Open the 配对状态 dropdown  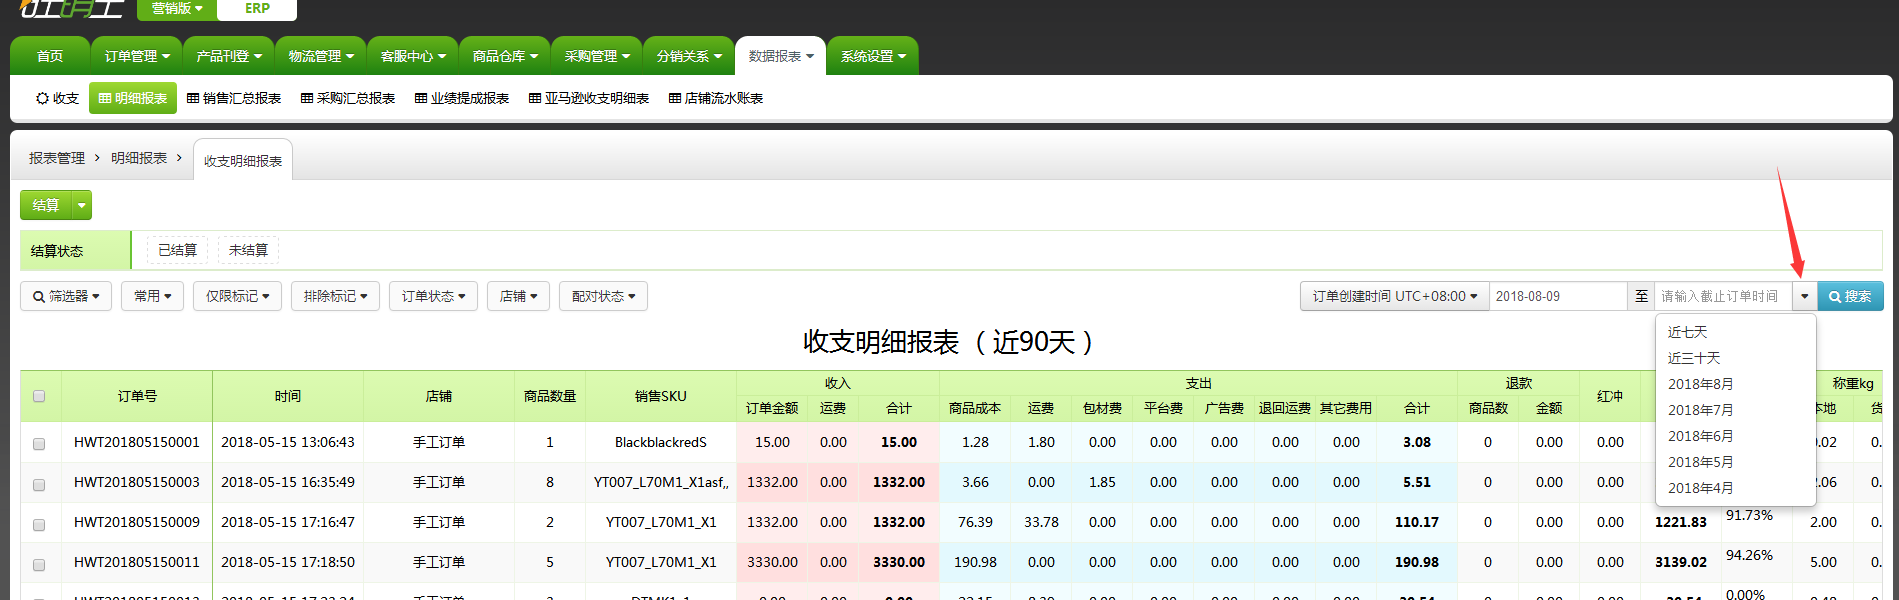pyautogui.click(x=603, y=296)
